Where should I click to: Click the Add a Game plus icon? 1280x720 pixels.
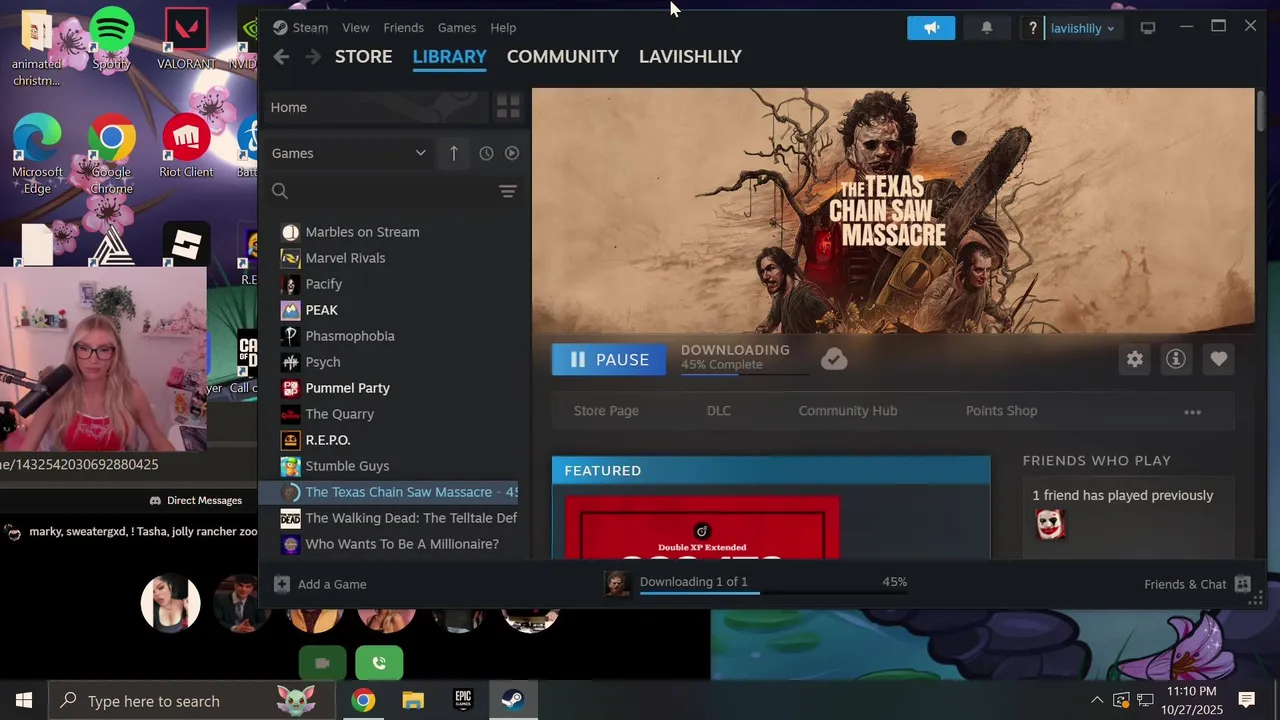[282, 584]
